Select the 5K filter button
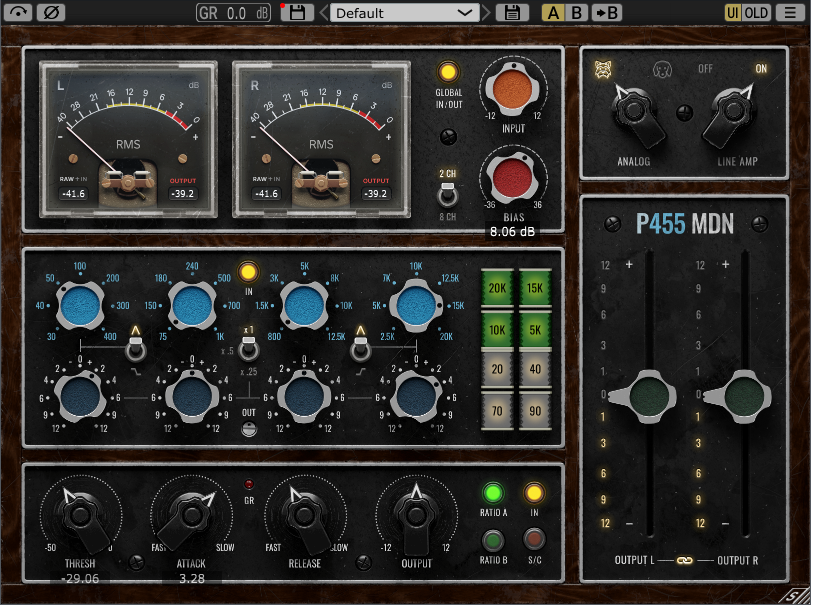This screenshot has width=813, height=605. point(535,330)
